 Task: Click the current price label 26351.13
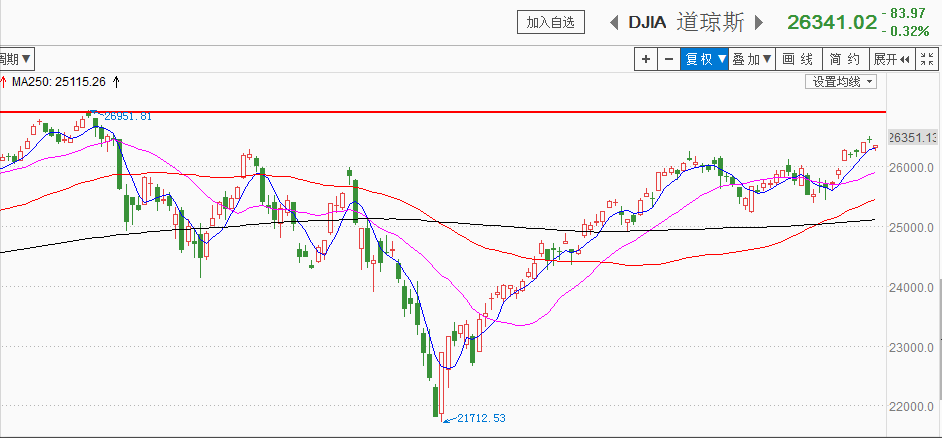913,138
